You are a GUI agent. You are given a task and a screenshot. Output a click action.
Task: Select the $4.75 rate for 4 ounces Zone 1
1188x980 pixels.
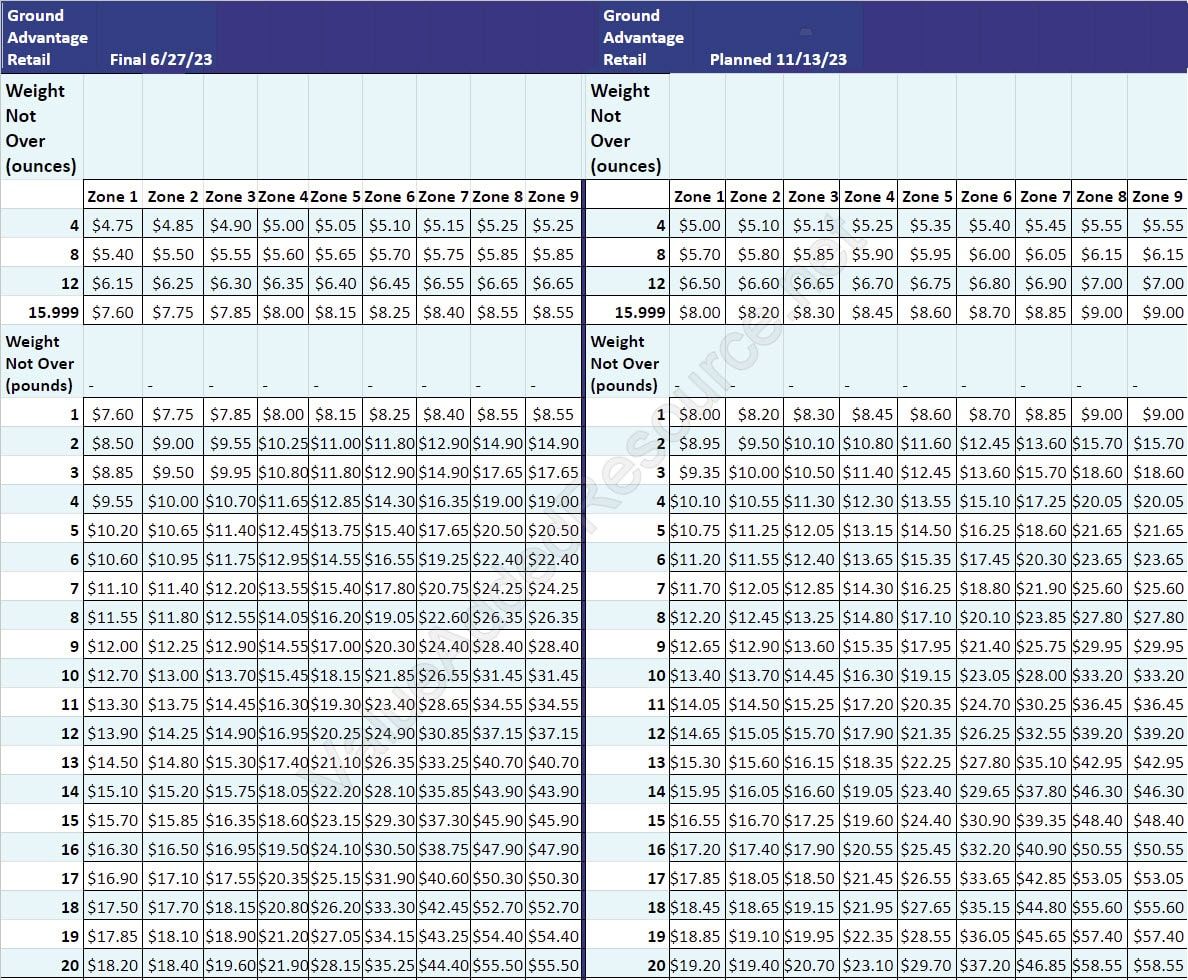pyautogui.click(x=113, y=225)
